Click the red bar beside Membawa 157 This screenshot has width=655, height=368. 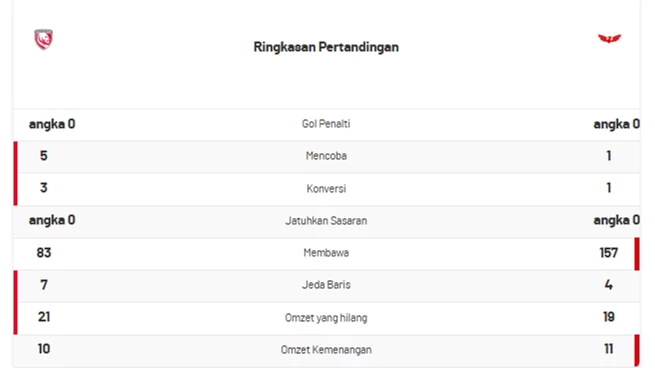click(x=637, y=254)
